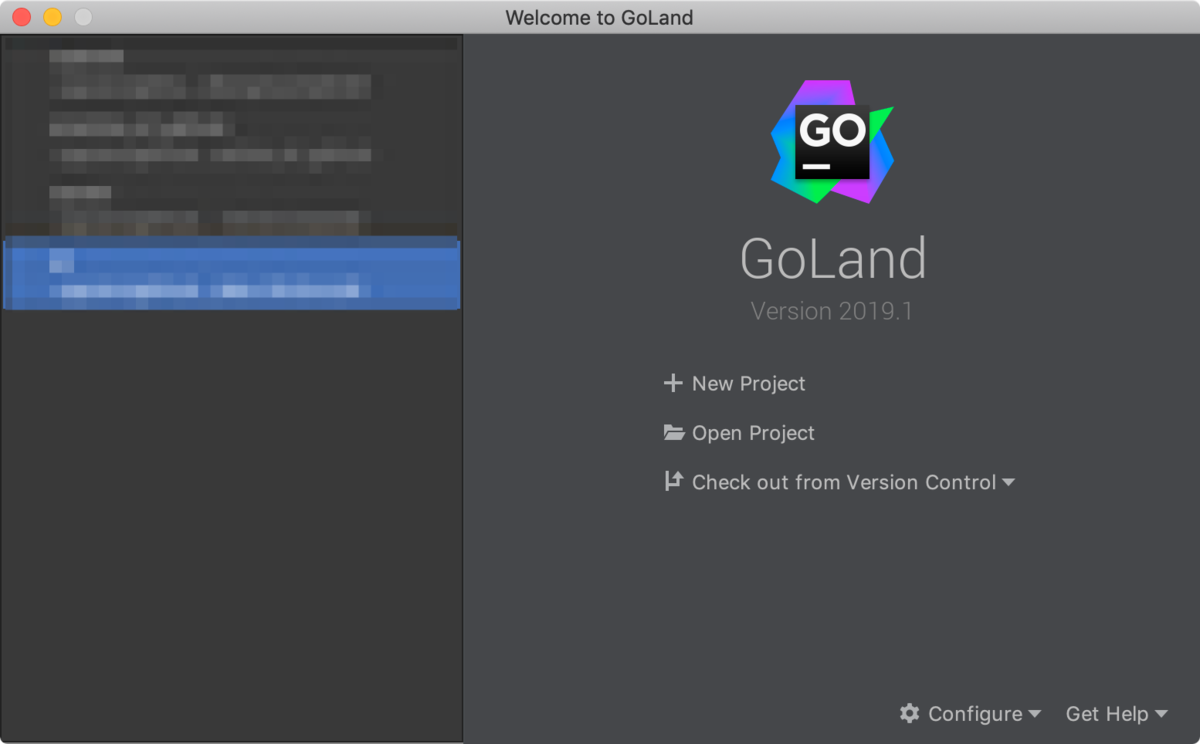Image resolution: width=1200 pixels, height=744 pixels.
Task: Create a New Project
Action: tap(748, 383)
